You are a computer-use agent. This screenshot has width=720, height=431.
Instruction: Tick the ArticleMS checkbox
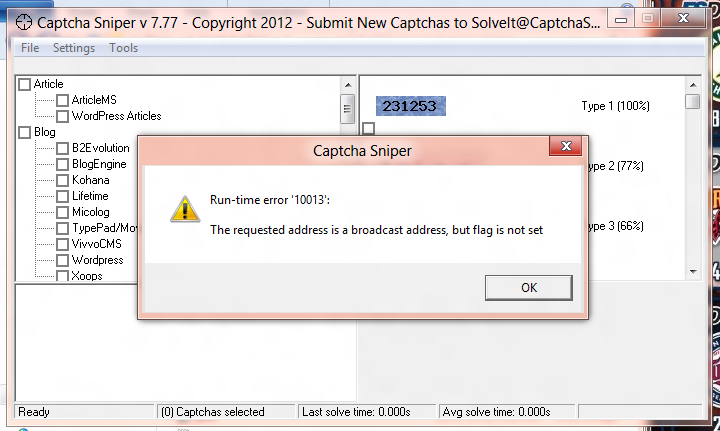[x=62, y=101]
